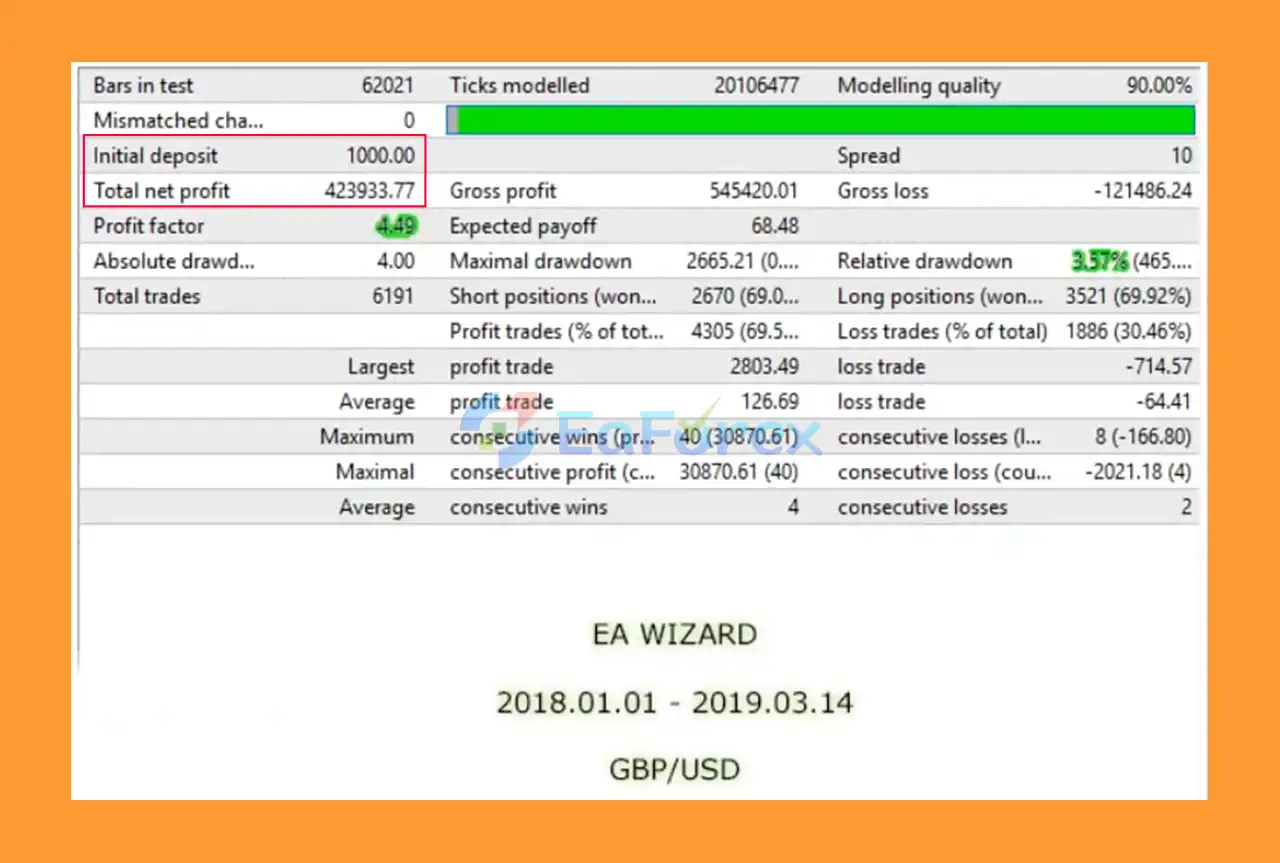Select the Modelling quality percentage 90.00%
Image resolution: width=1280 pixels, height=863 pixels.
[1158, 85]
